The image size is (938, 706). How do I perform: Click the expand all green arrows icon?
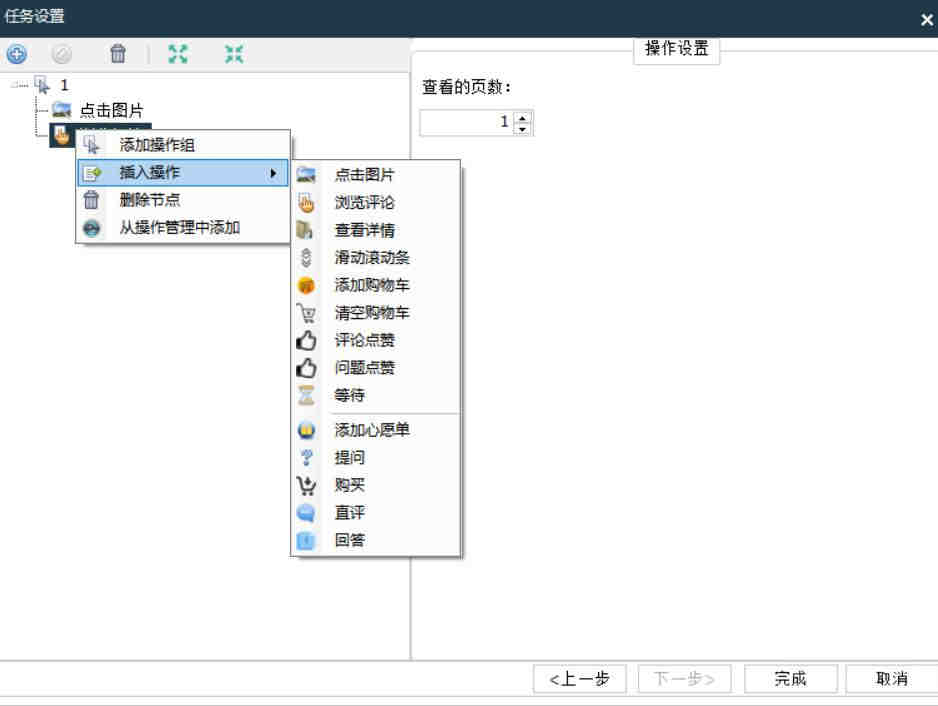pyautogui.click(x=178, y=54)
